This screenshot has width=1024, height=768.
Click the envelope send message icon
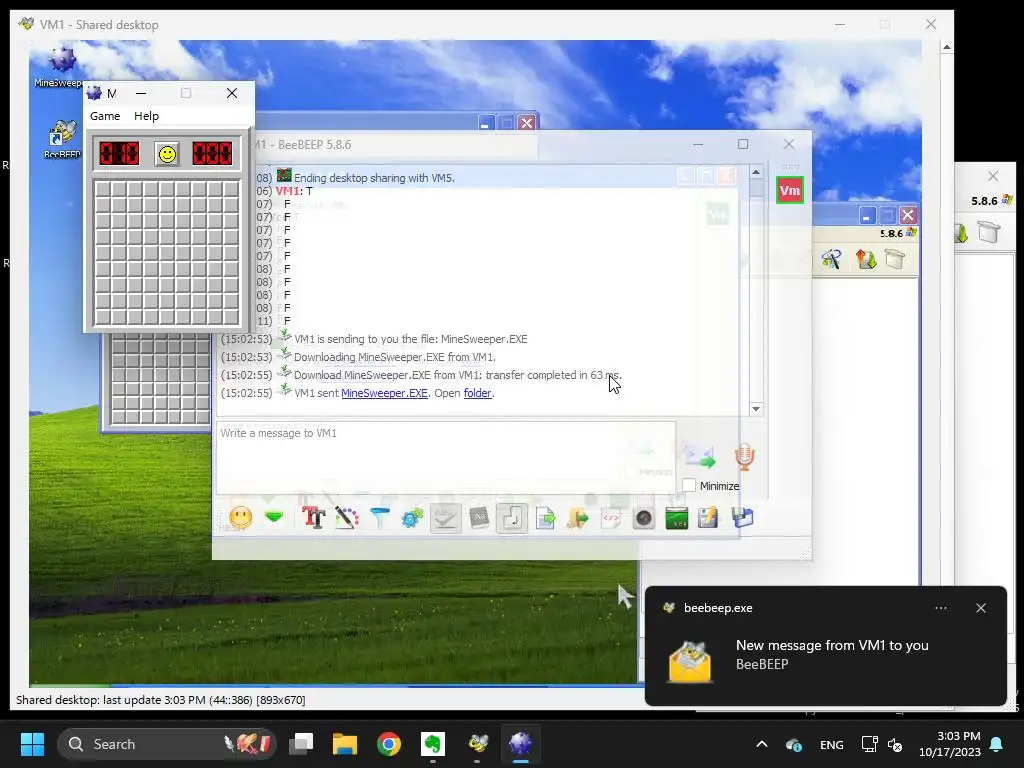click(x=699, y=456)
